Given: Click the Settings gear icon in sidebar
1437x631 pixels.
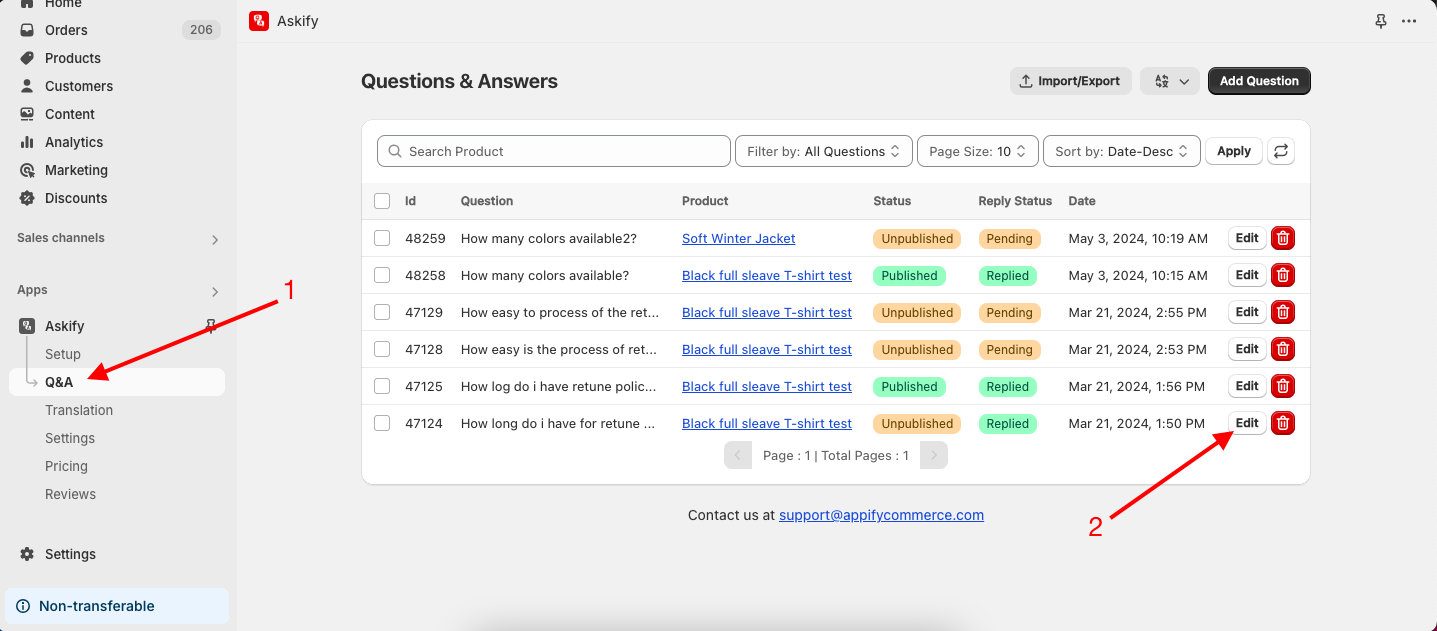Looking at the screenshot, I should tap(27, 554).
